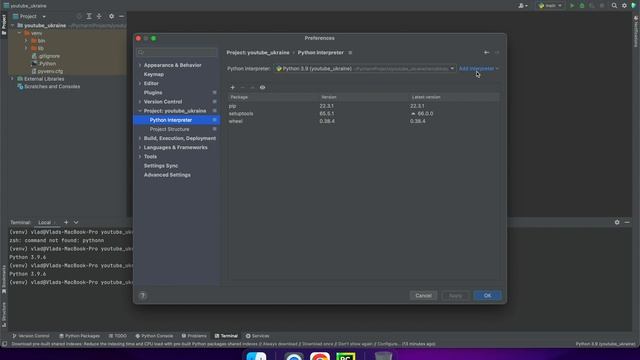Collapse the youtube_ukraine project root

tap(13, 25)
